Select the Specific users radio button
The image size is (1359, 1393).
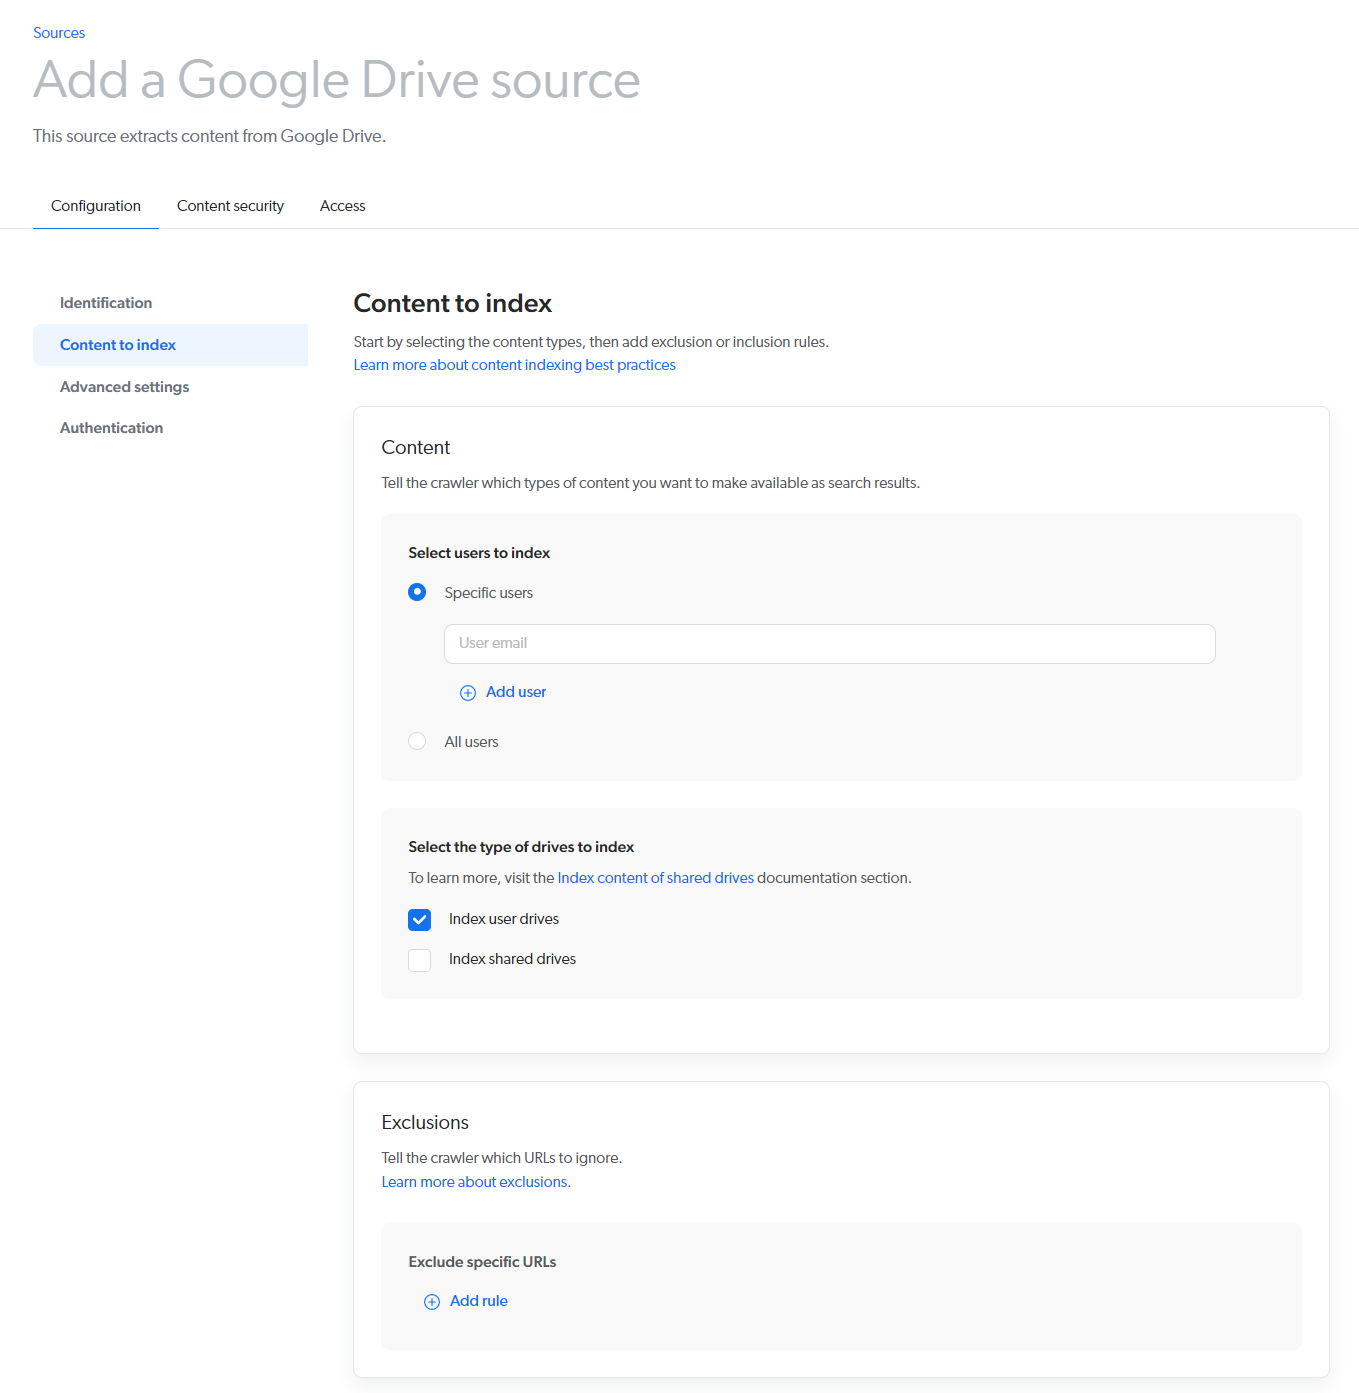point(417,592)
